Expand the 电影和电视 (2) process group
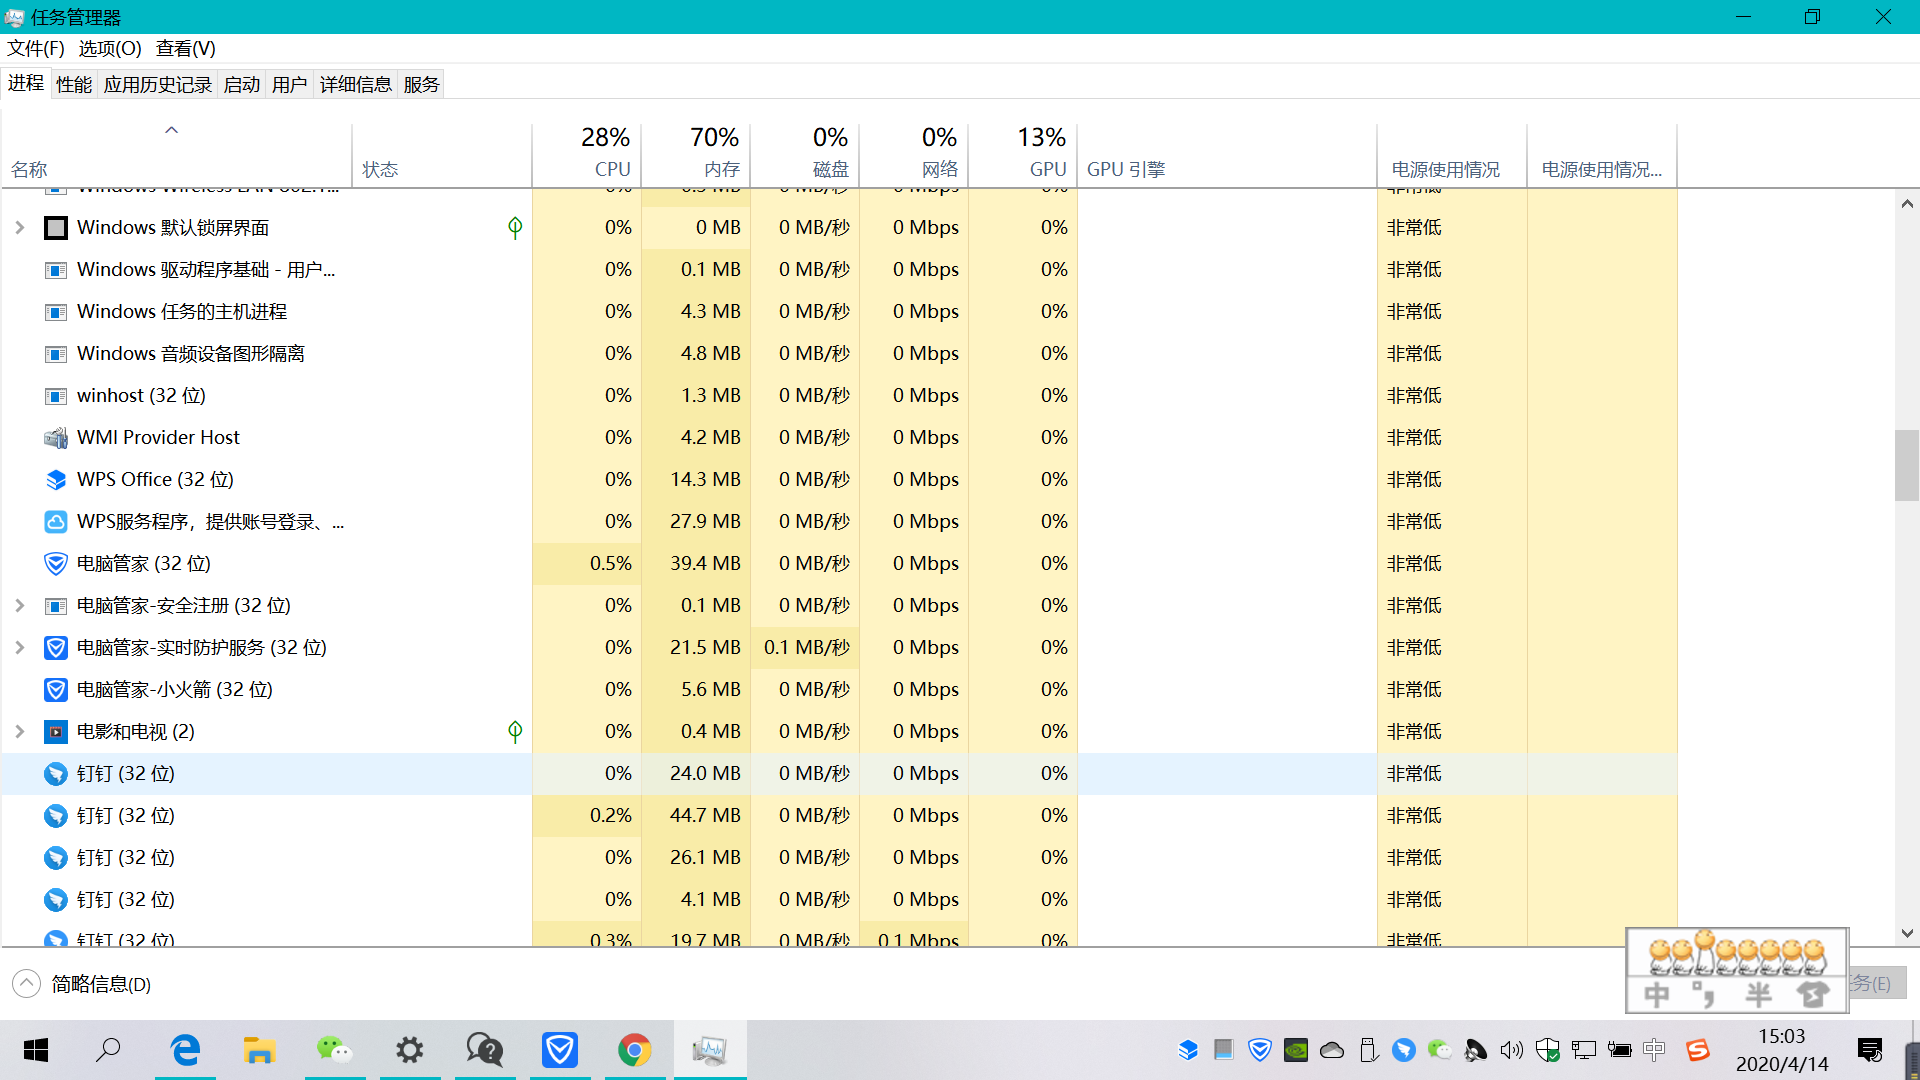Viewport: 1920px width, 1080px height. [x=19, y=732]
